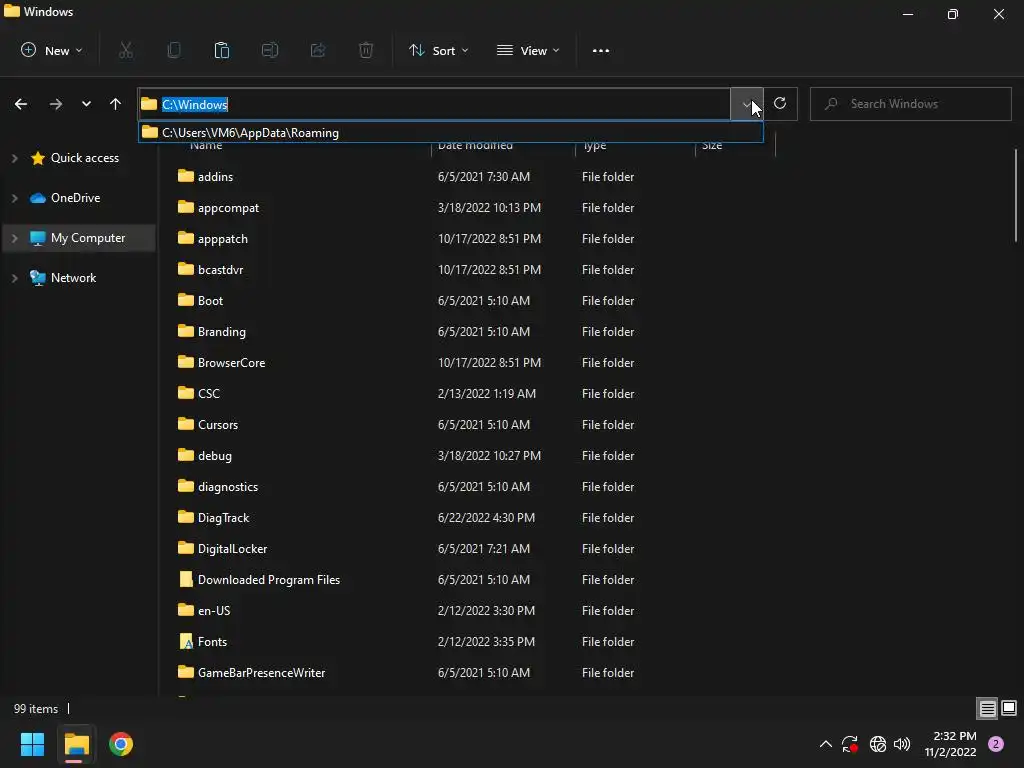Go back with the left arrow
Viewport: 1024px width, 768px height.
pyautogui.click(x=21, y=104)
